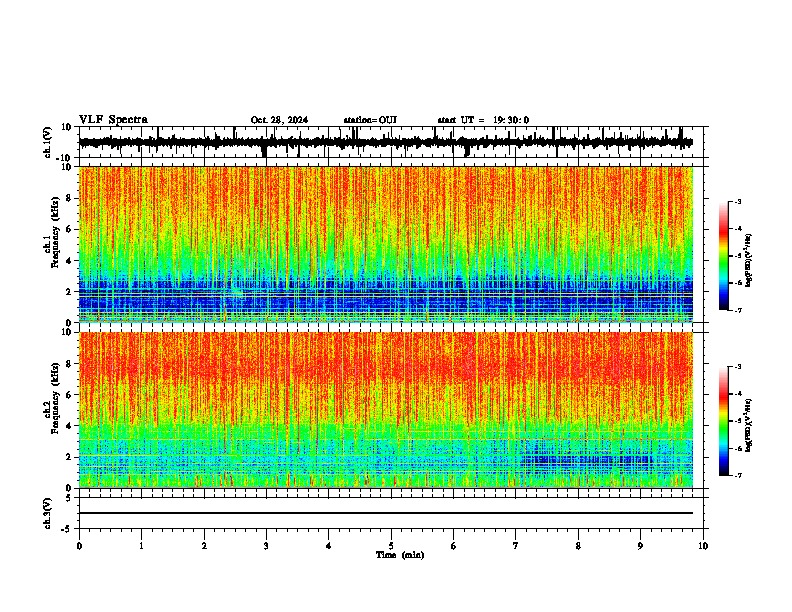Select time-axis tick label "1"
This screenshot has height=612, width=792.
[141, 546]
